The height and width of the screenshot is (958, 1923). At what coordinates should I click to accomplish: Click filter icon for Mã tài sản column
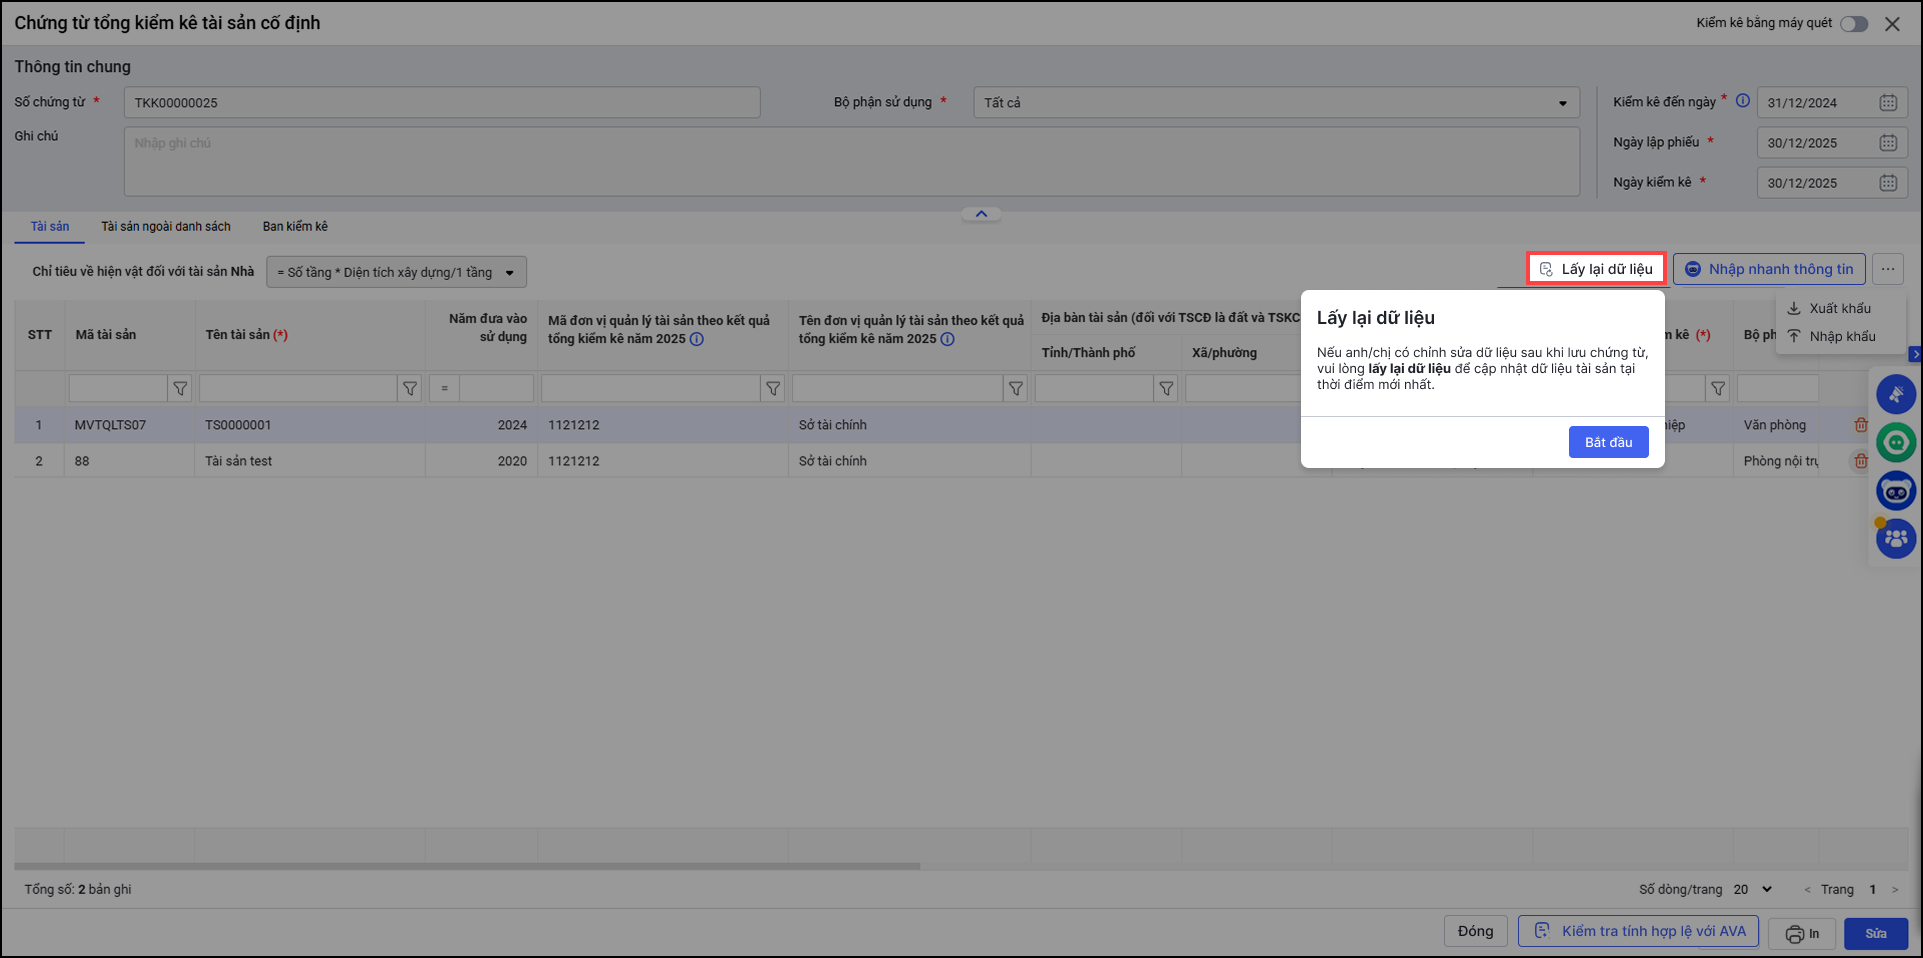(x=180, y=389)
